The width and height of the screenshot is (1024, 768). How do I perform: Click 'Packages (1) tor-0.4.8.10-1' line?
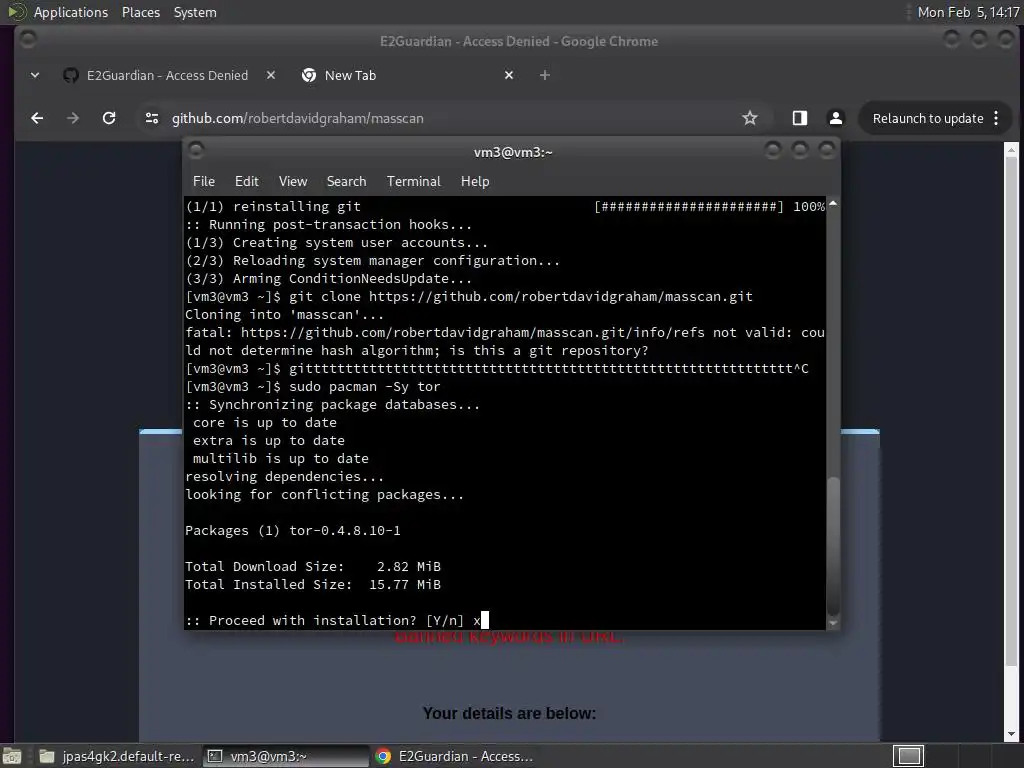(x=293, y=531)
